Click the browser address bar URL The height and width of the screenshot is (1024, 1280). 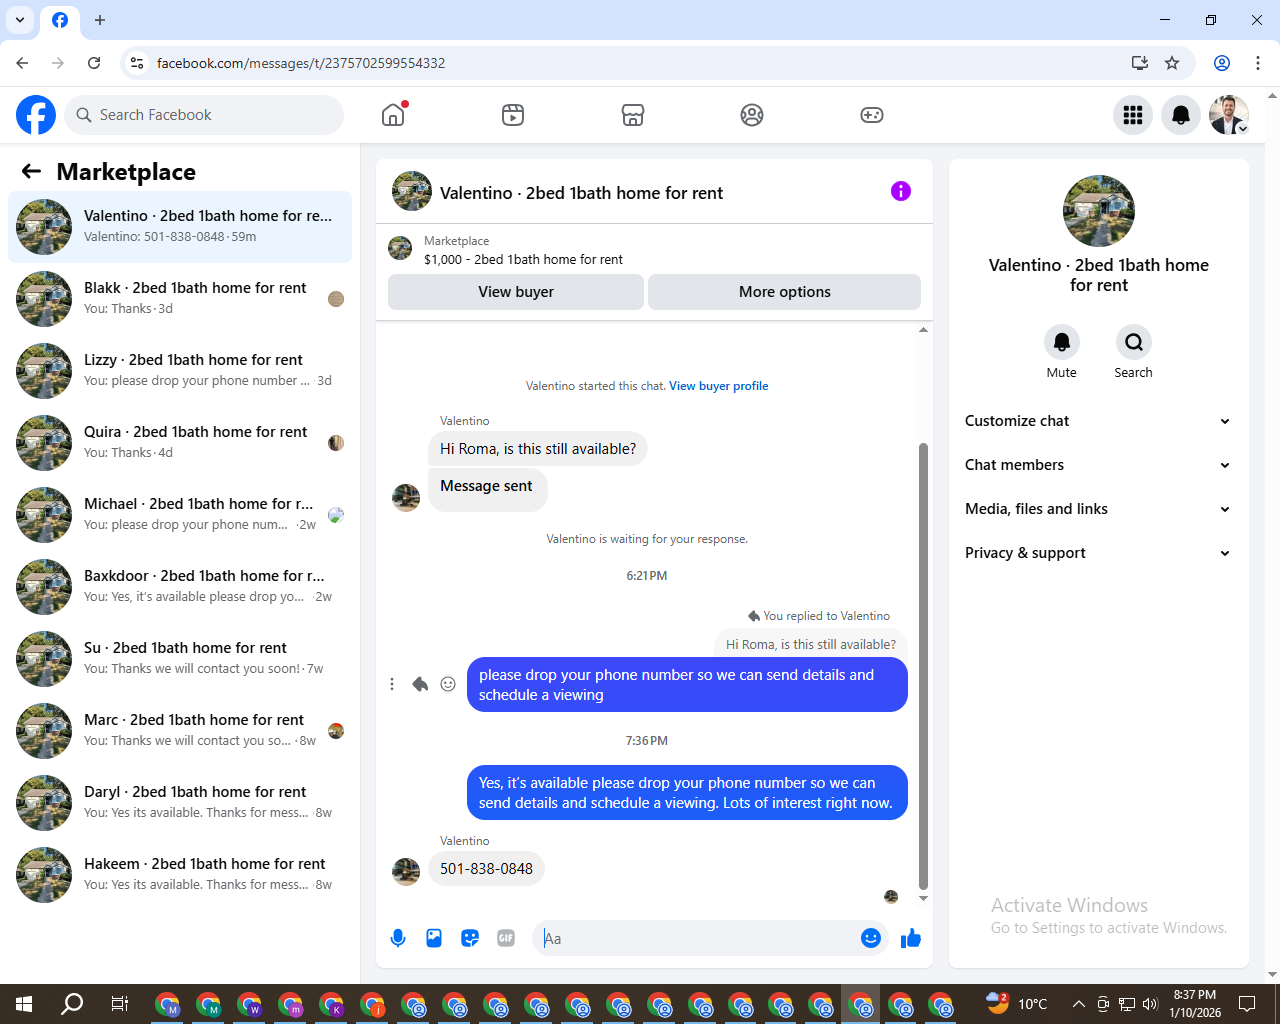(301, 63)
